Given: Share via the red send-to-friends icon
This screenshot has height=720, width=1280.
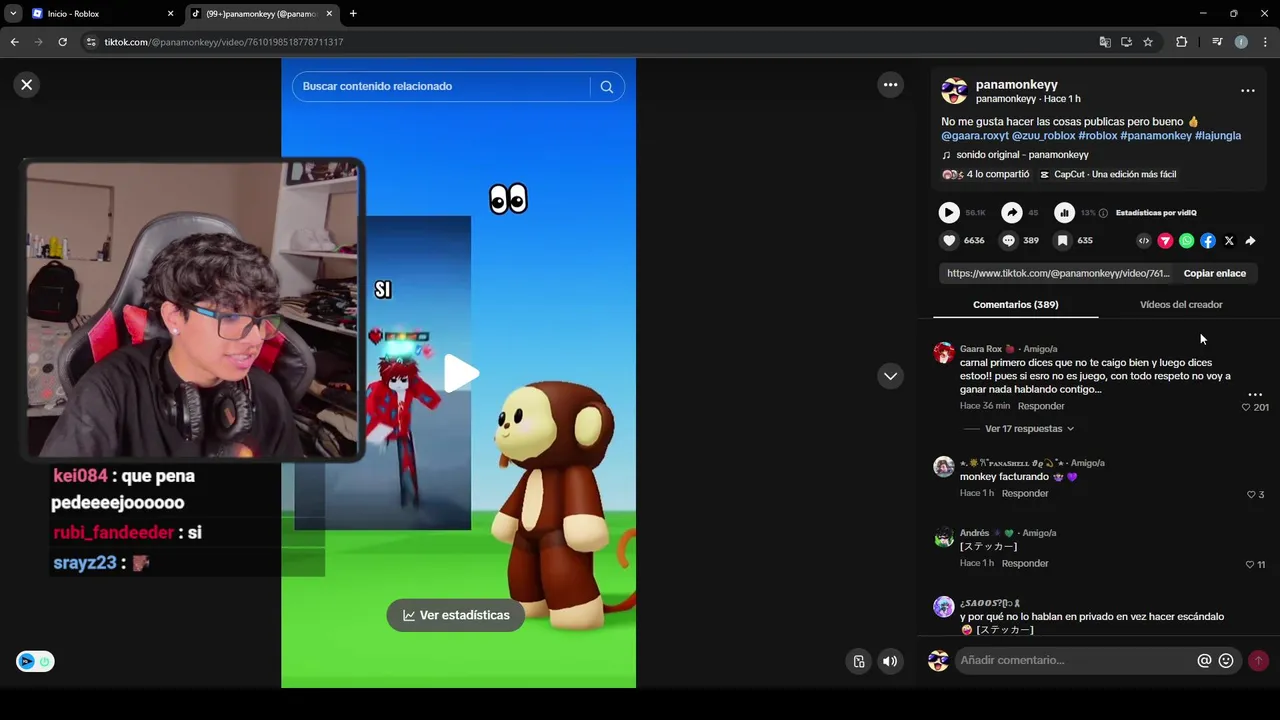Looking at the screenshot, I should pyautogui.click(x=1165, y=241).
